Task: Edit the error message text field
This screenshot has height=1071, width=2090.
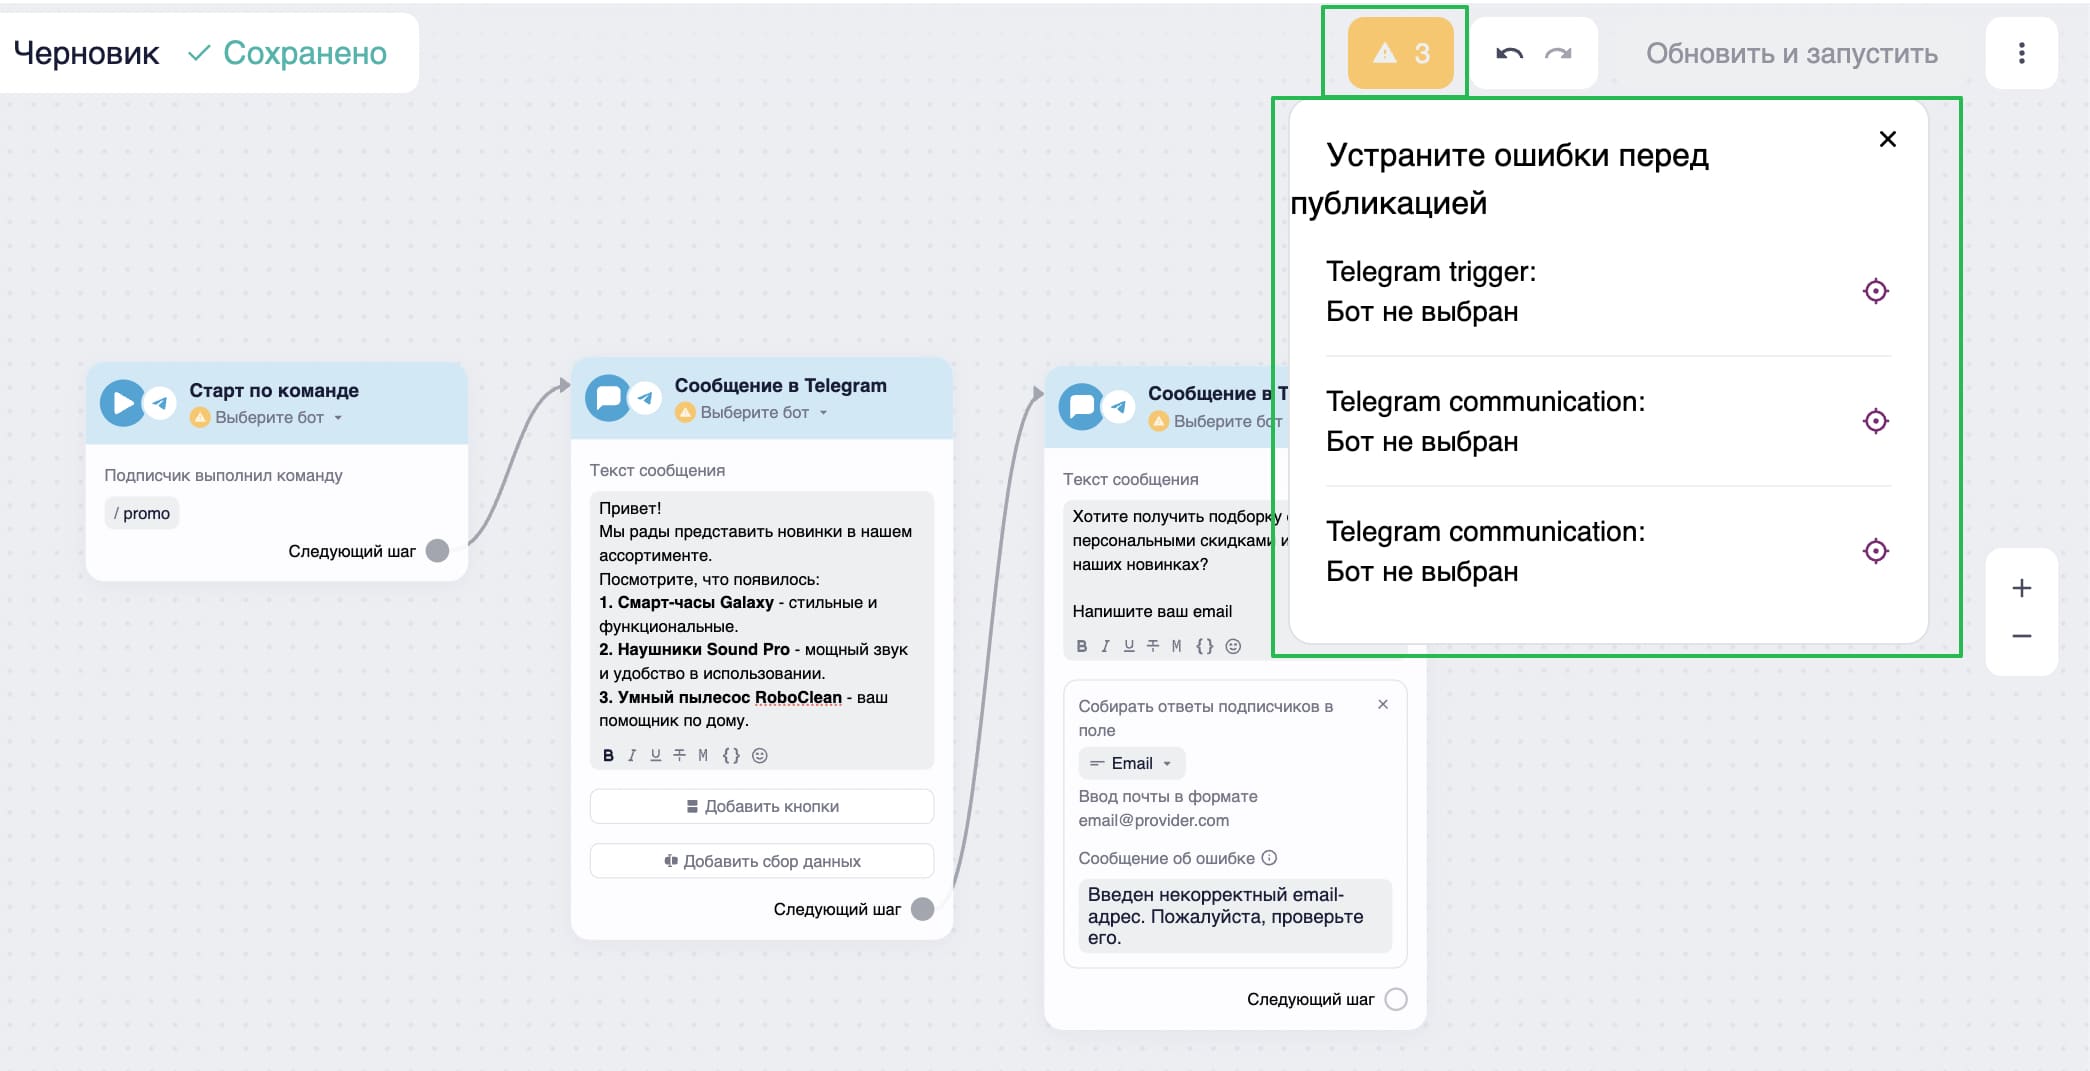Action: pyautogui.click(x=1235, y=916)
